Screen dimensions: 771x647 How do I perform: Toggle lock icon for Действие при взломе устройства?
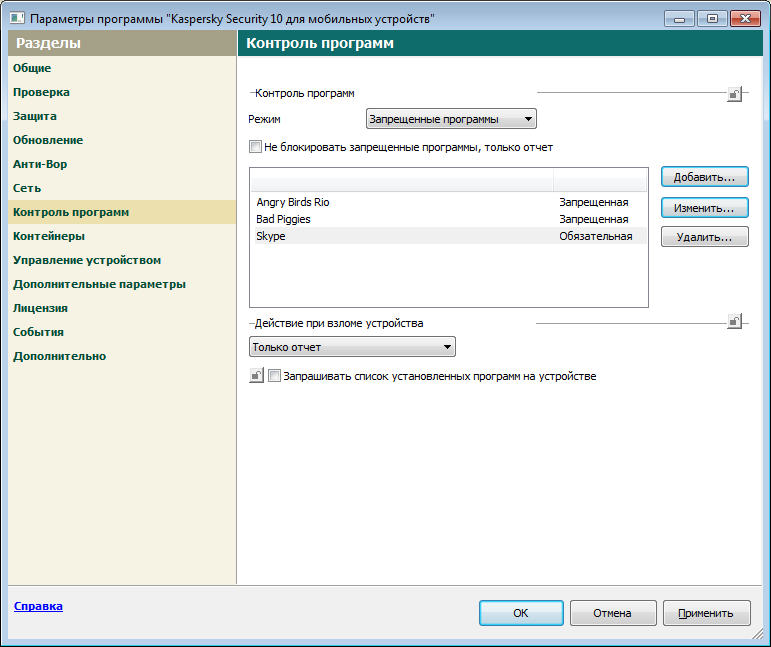click(734, 322)
